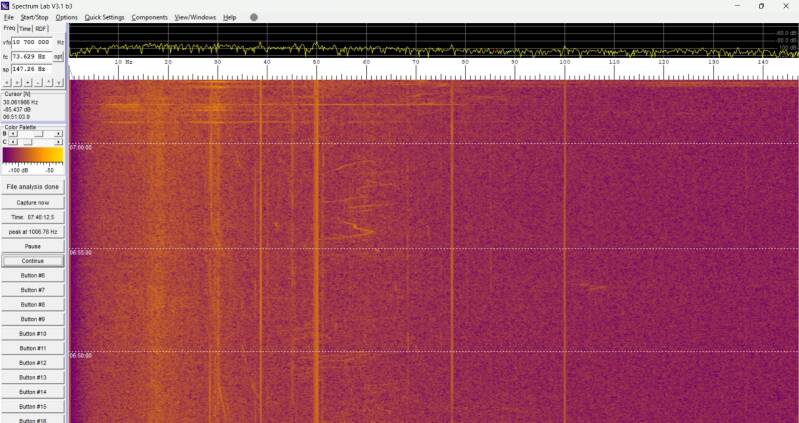Viewport: 799px width, 423px height.
Task: Click Button #7 in the side panel
Action: pyautogui.click(x=33, y=290)
